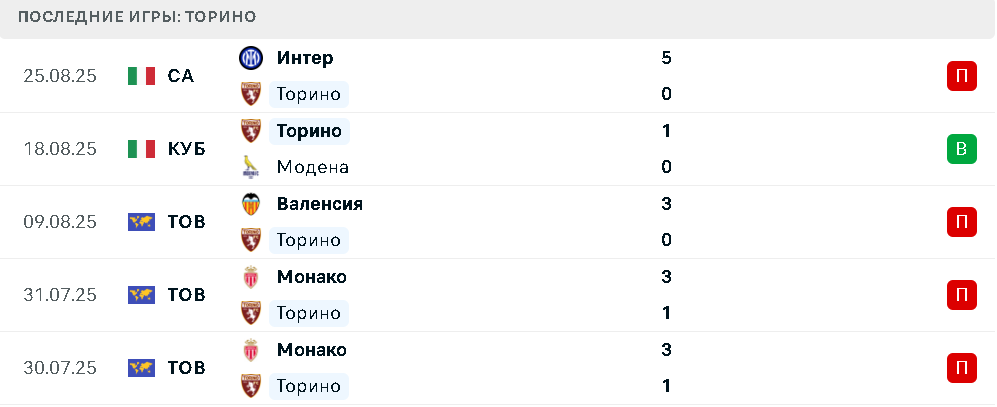Screen dimensions: 997x407
Task: Click the green В win badge
Action: [961, 149]
